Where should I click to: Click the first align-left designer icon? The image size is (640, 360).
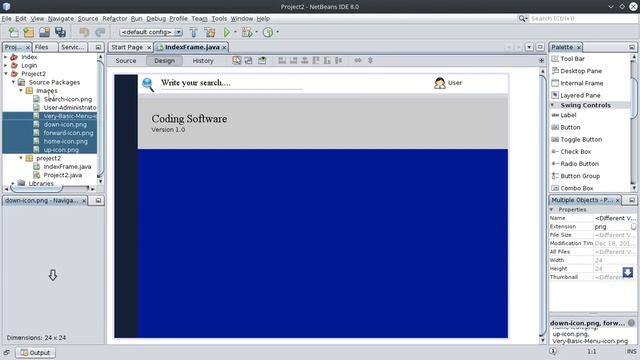coord(282,60)
